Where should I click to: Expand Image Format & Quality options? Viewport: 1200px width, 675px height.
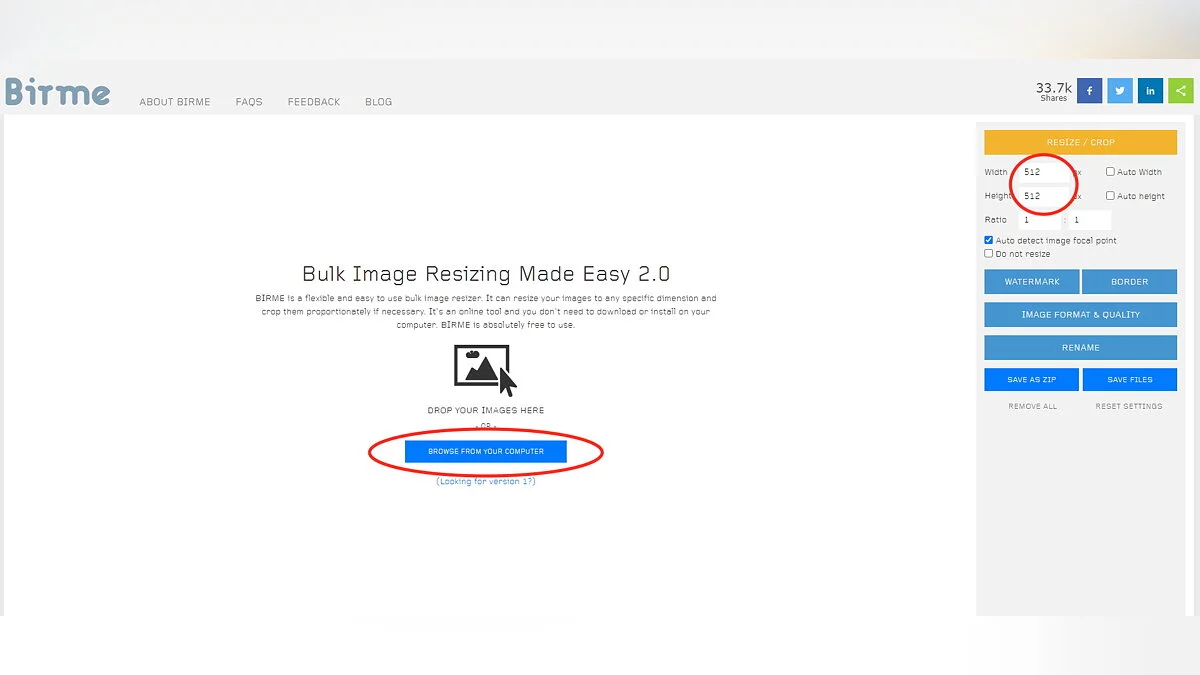point(1080,315)
